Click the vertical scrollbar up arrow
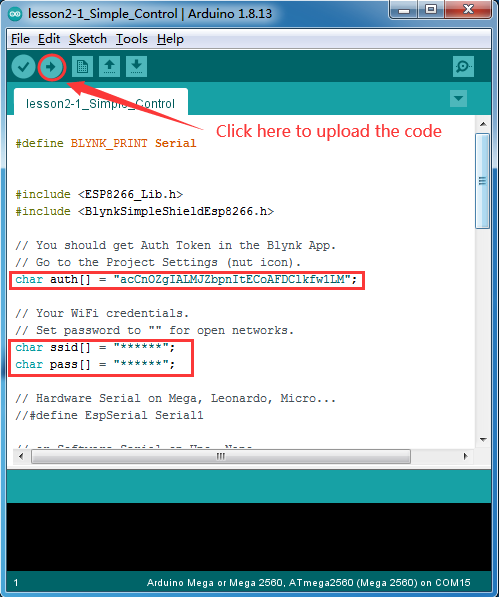The height and width of the screenshot is (597, 499). click(x=483, y=124)
